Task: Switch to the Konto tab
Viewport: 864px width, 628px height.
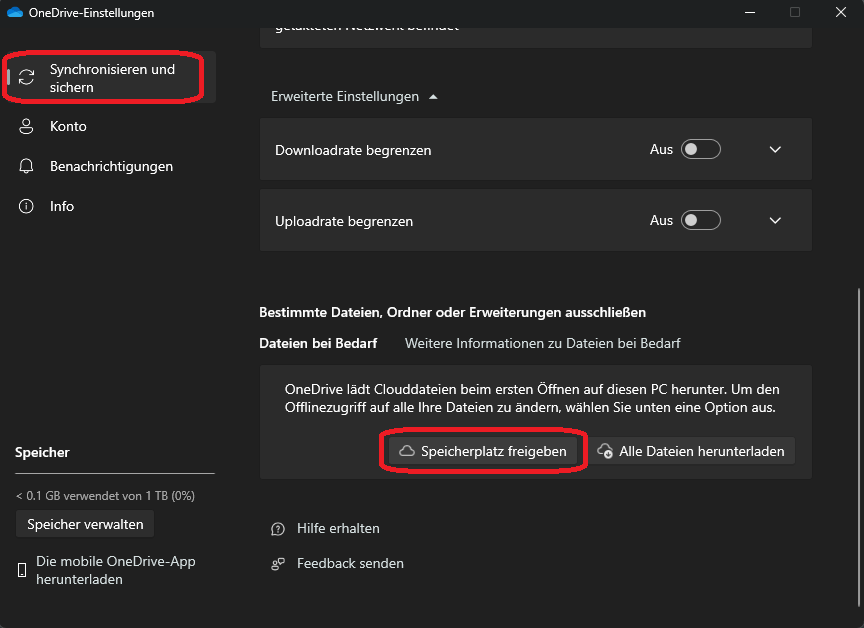Action: 109,126
